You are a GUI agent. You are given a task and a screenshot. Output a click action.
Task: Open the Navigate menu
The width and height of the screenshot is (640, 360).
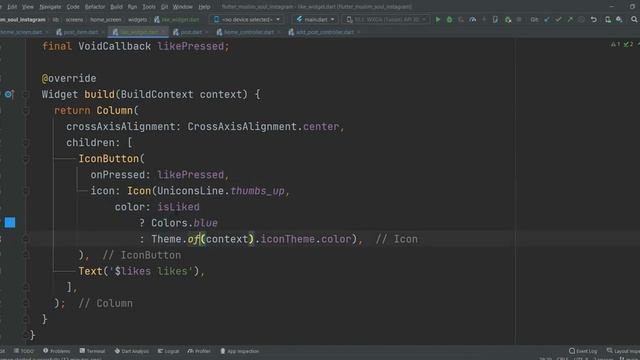[50, 7]
